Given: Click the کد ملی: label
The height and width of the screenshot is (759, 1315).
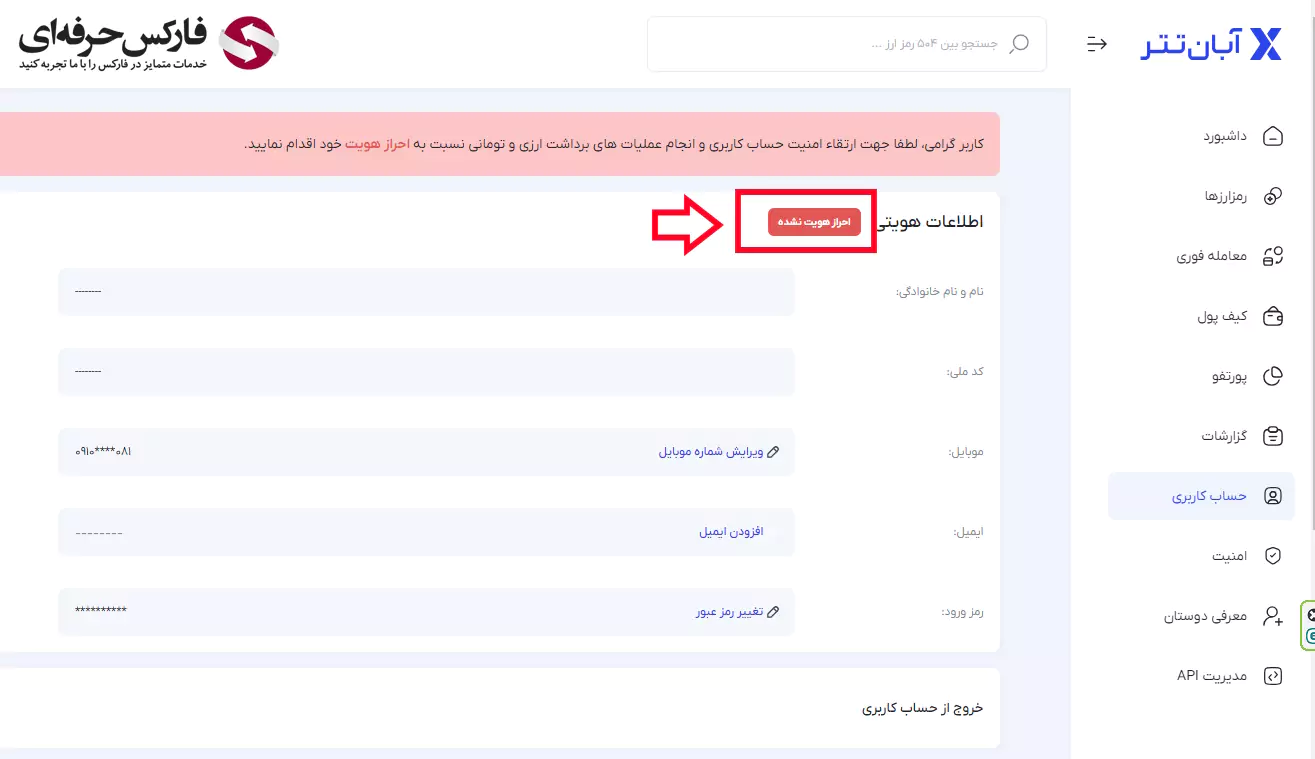Looking at the screenshot, I should [965, 372].
